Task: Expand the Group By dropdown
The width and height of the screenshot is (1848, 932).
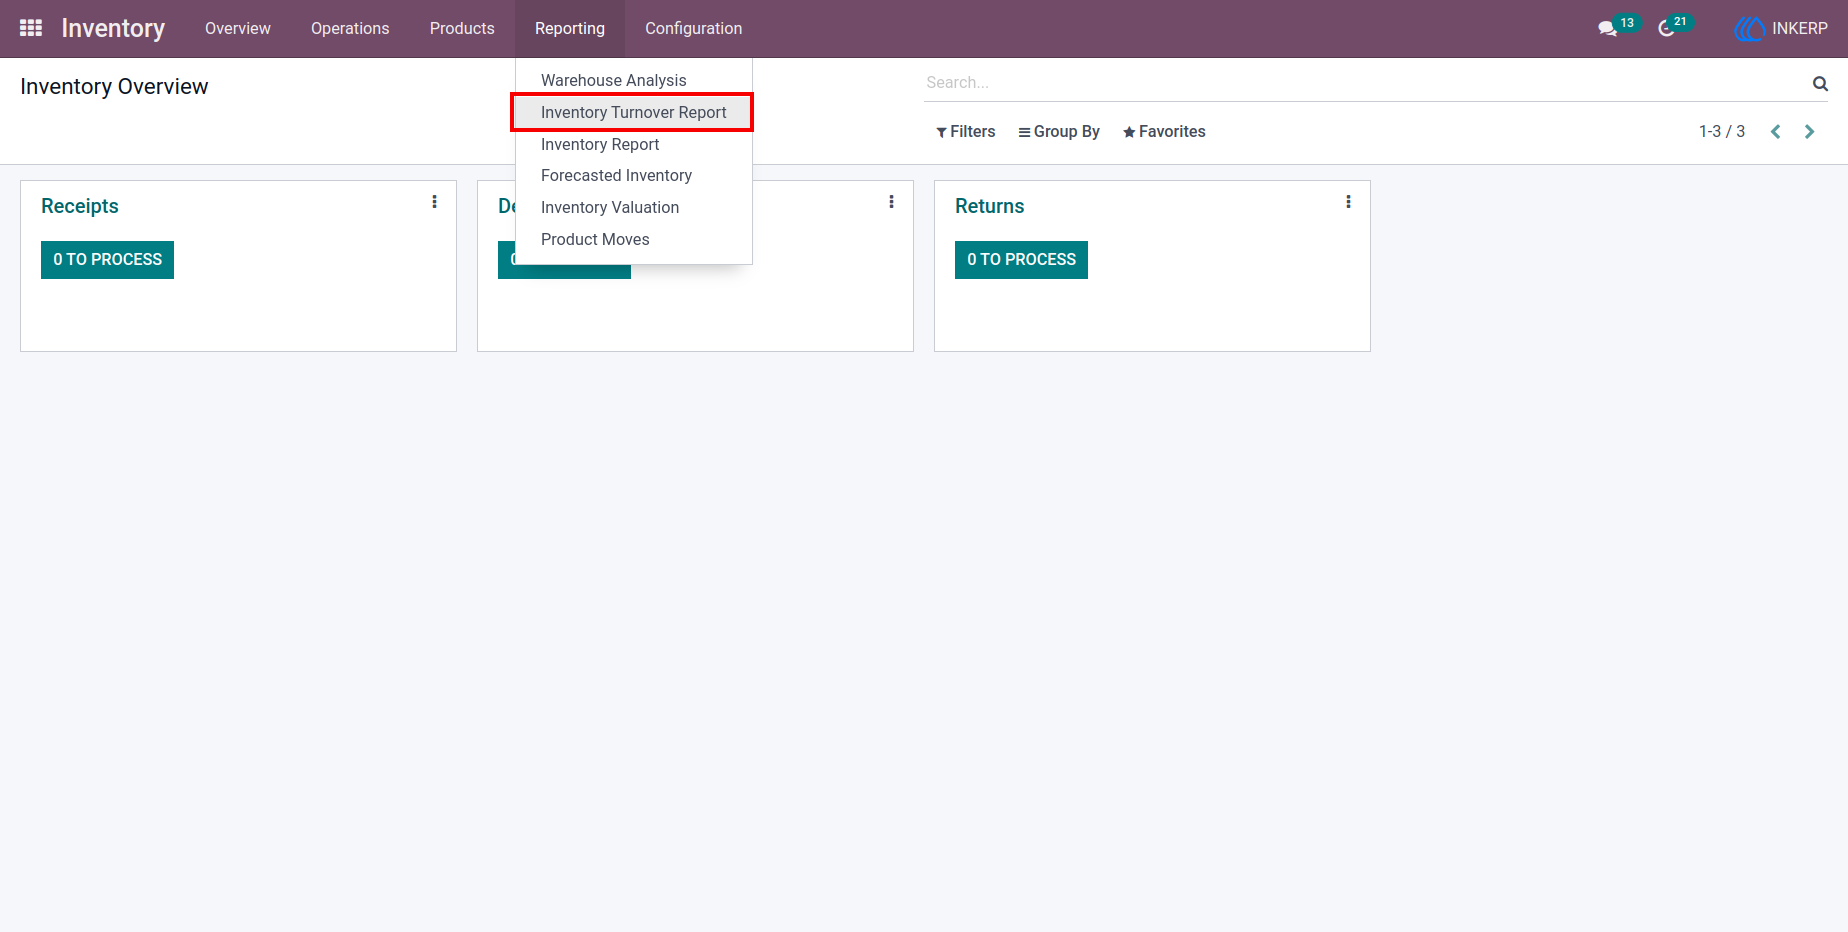Action: [1059, 132]
